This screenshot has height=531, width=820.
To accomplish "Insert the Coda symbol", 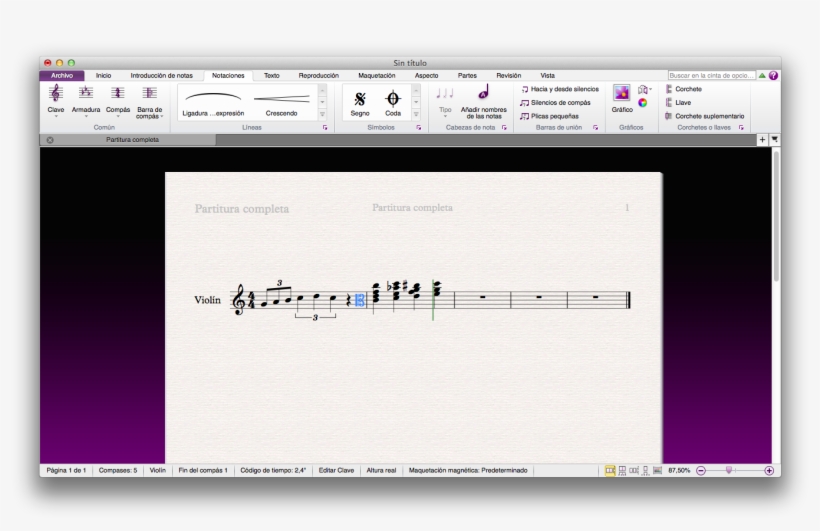I will click(393, 101).
